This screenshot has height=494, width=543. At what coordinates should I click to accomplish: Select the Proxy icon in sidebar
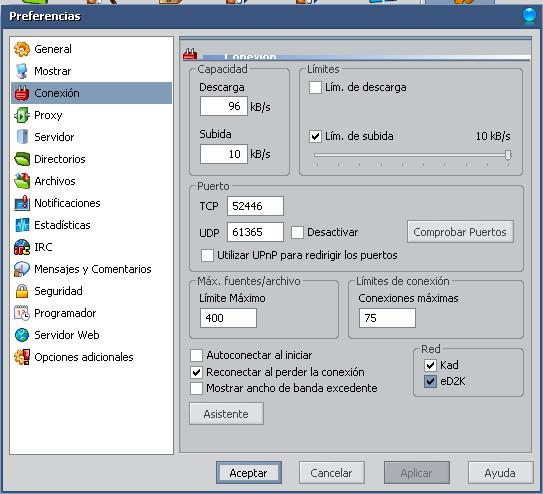click(x=22, y=115)
